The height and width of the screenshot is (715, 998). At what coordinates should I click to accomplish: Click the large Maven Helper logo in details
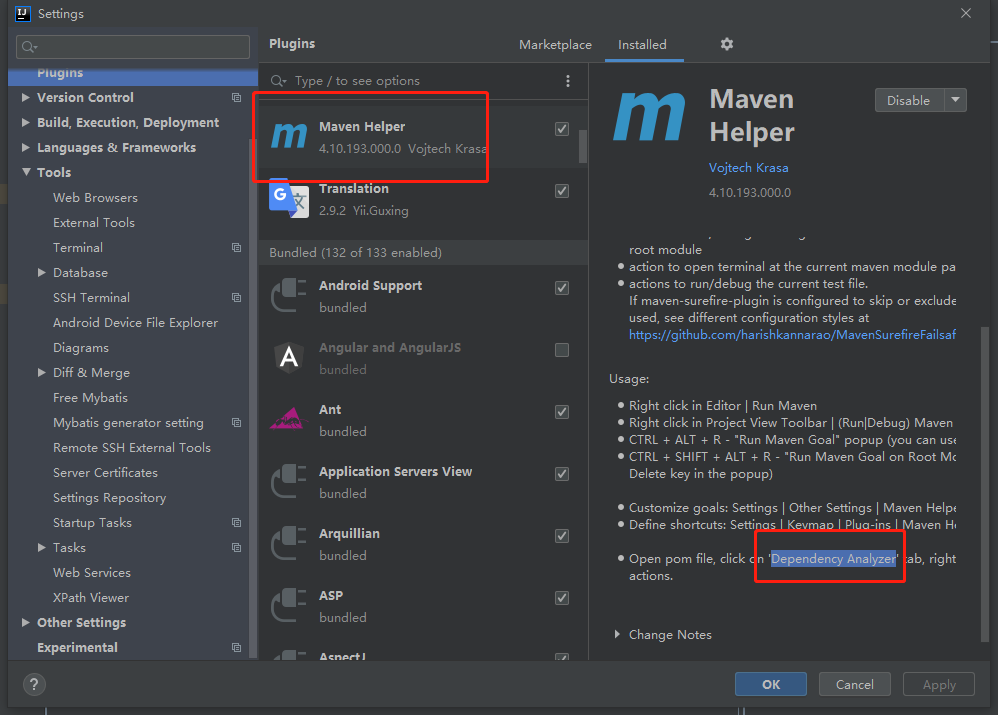click(649, 116)
